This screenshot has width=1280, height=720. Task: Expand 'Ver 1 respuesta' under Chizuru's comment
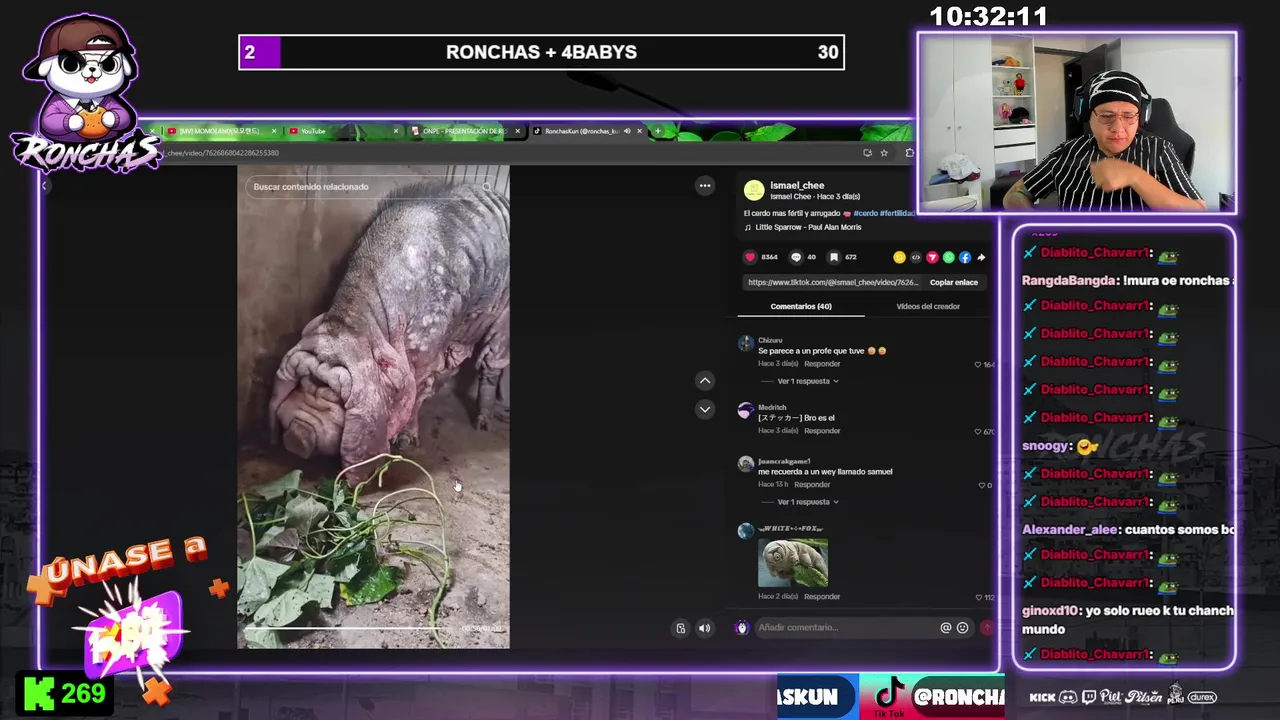click(x=808, y=381)
